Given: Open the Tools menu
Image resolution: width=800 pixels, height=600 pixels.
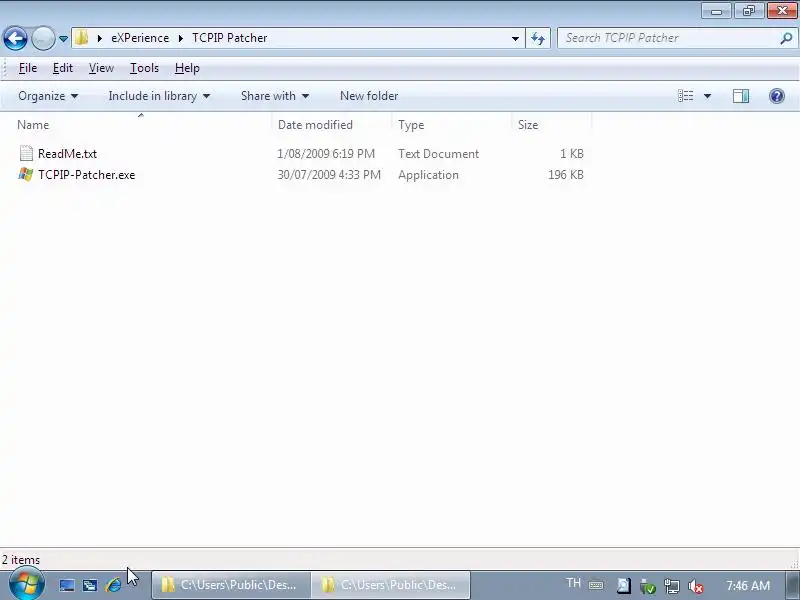Looking at the screenshot, I should coord(144,68).
